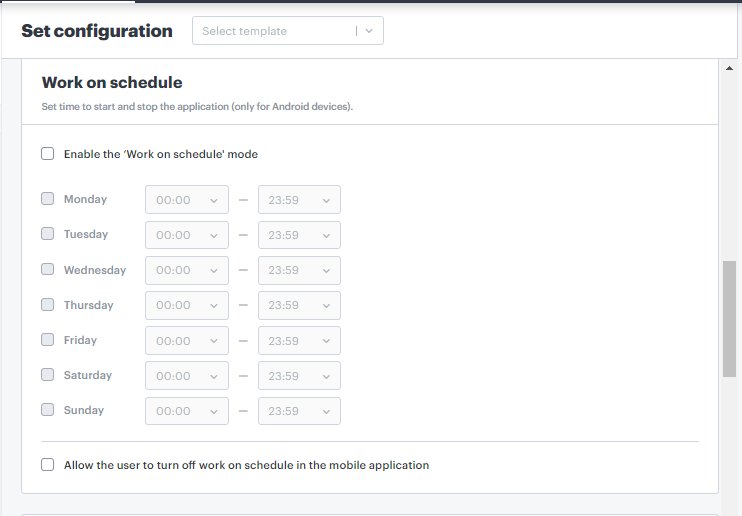Tick the Sunday checkbox

pyautogui.click(x=48, y=410)
